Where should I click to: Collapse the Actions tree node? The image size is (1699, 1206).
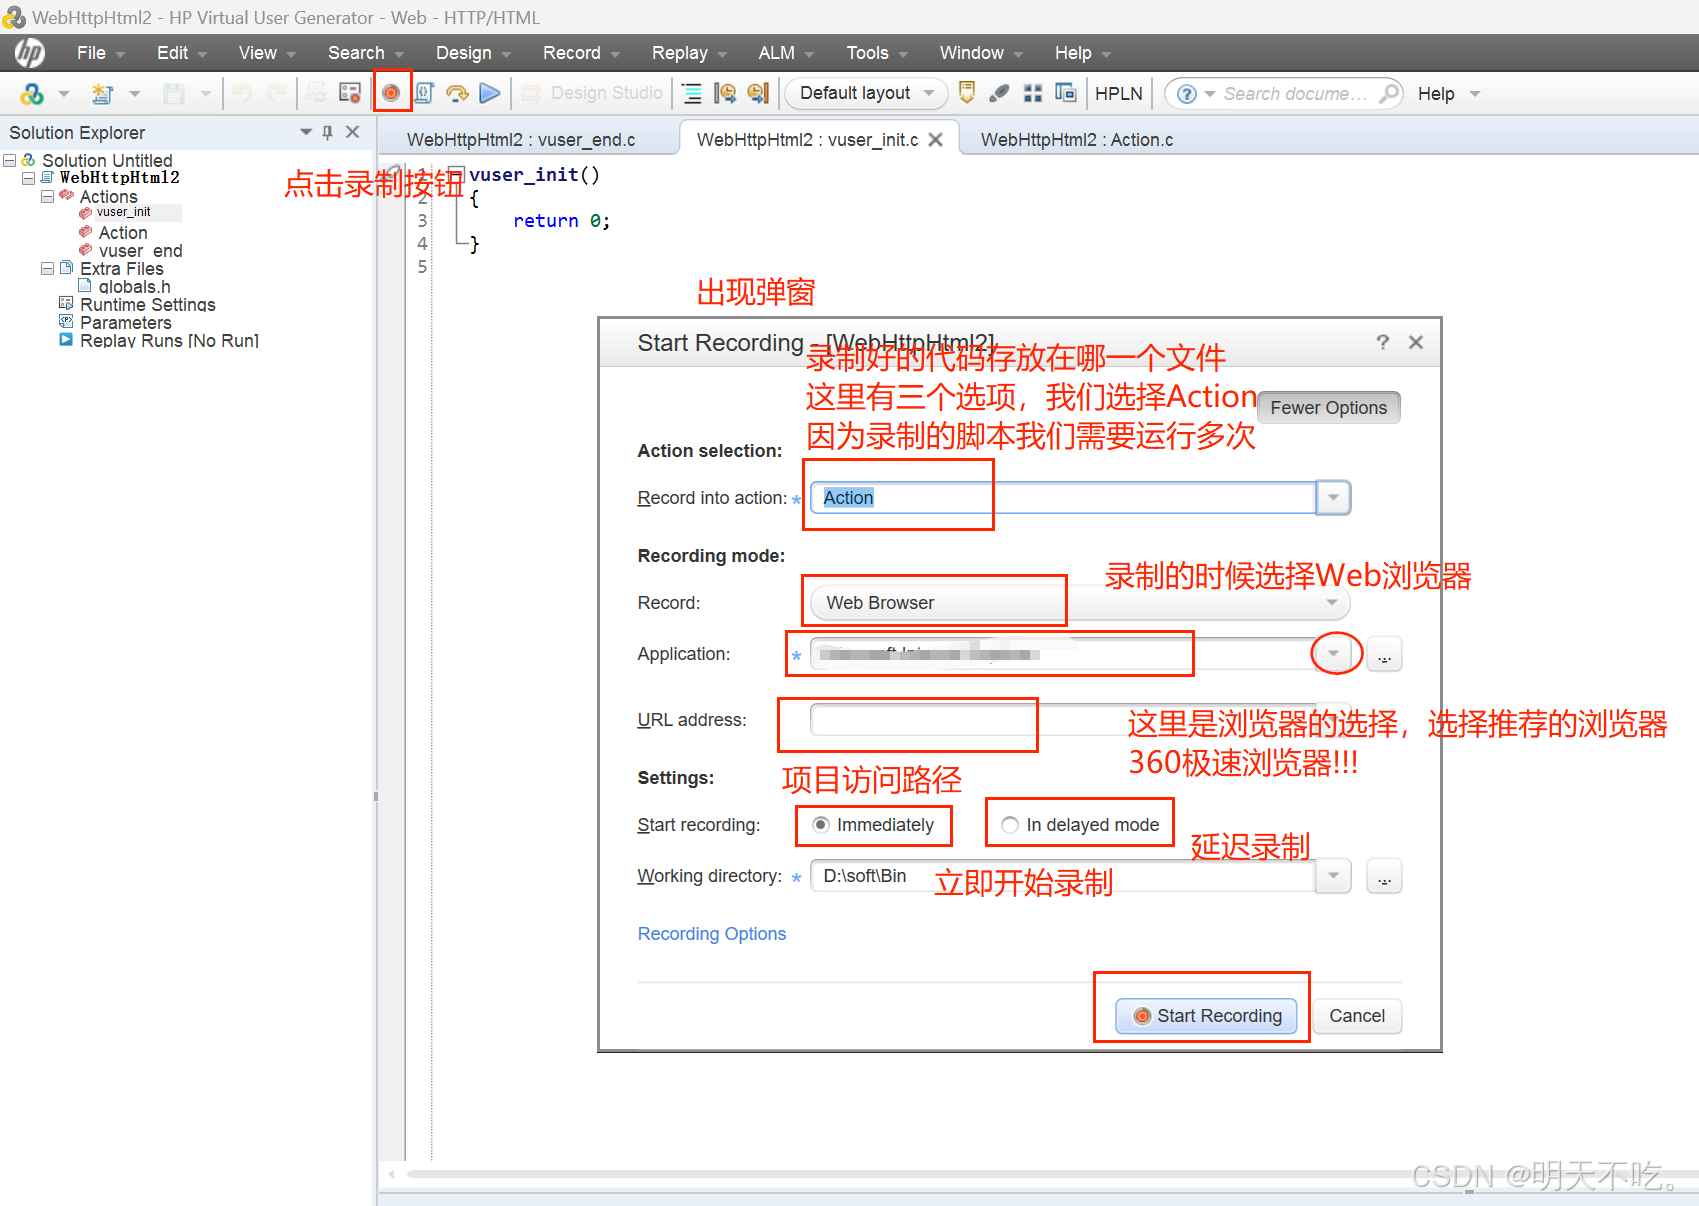coord(47,196)
